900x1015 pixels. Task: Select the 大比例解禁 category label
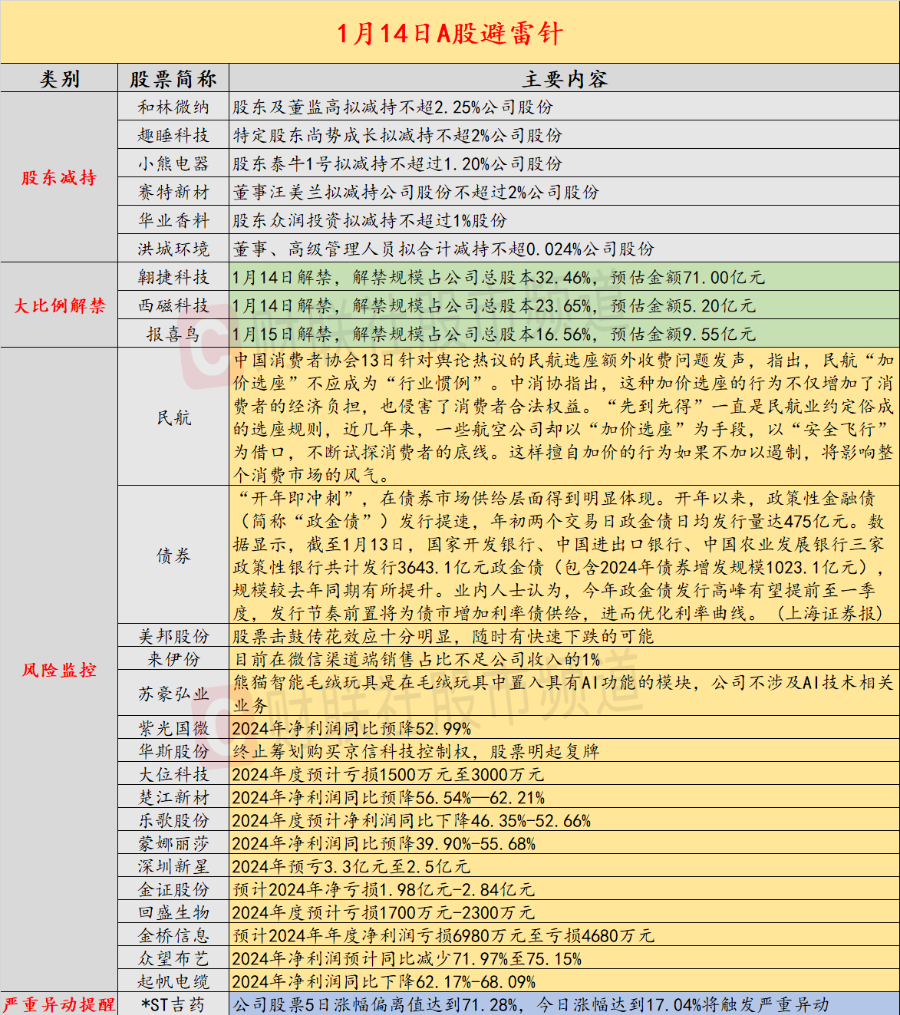point(57,303)
